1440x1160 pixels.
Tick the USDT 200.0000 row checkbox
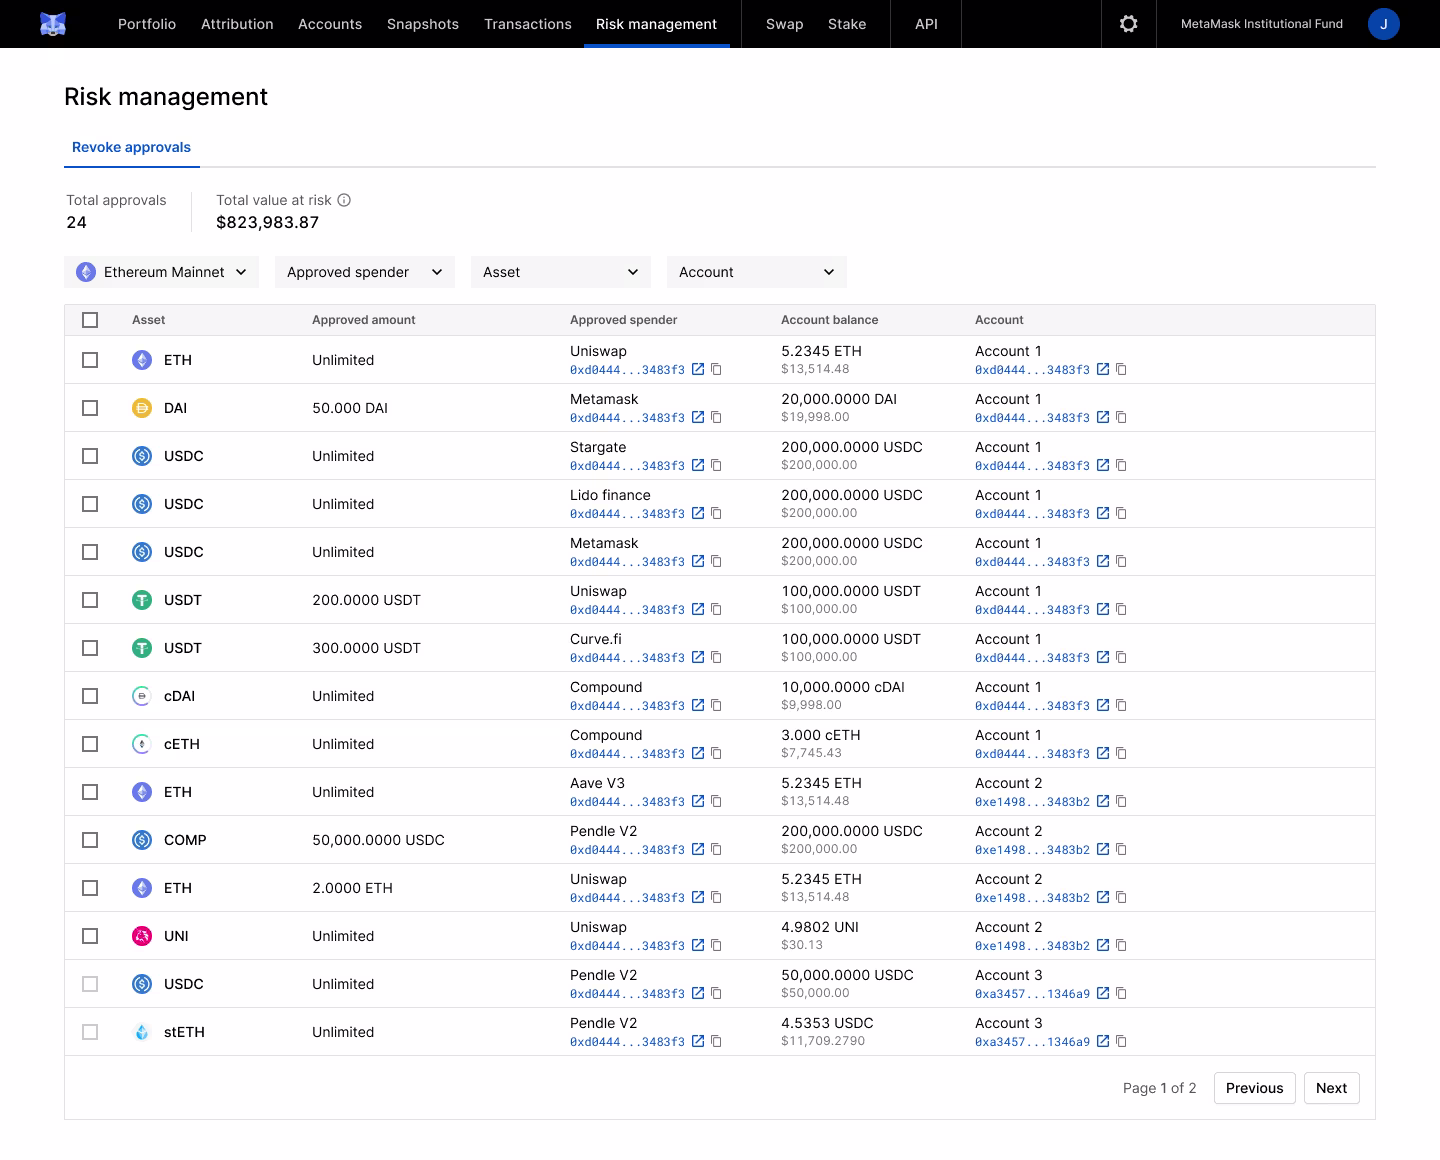(x=90, y=600)
